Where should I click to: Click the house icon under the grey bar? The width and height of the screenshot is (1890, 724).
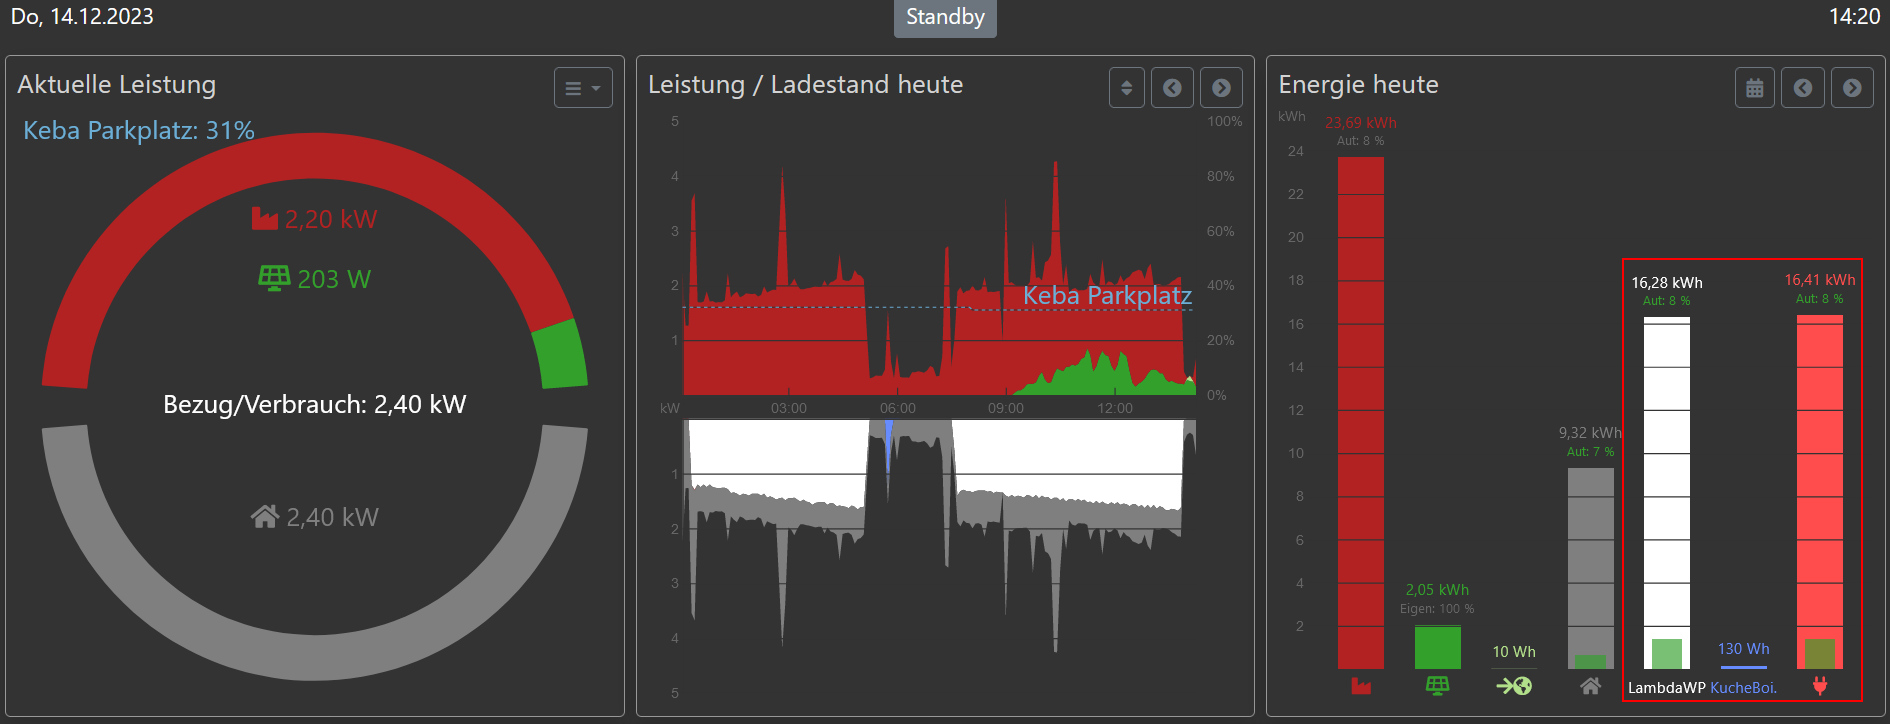[1591, 686]
